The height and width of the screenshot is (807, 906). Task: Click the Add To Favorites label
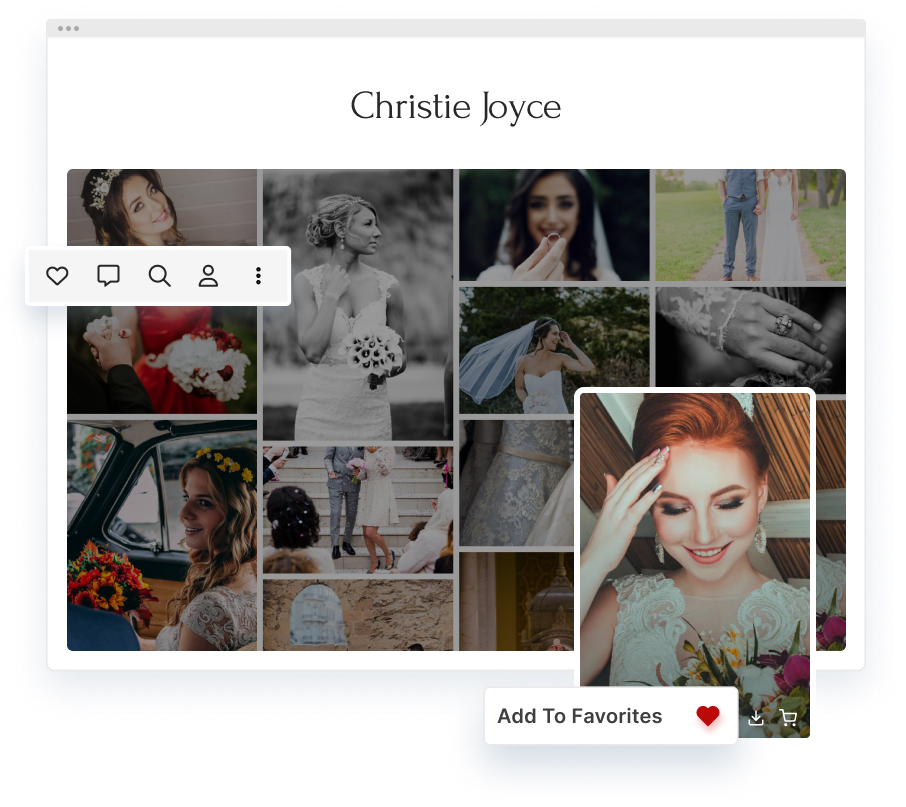click(579, 716)
